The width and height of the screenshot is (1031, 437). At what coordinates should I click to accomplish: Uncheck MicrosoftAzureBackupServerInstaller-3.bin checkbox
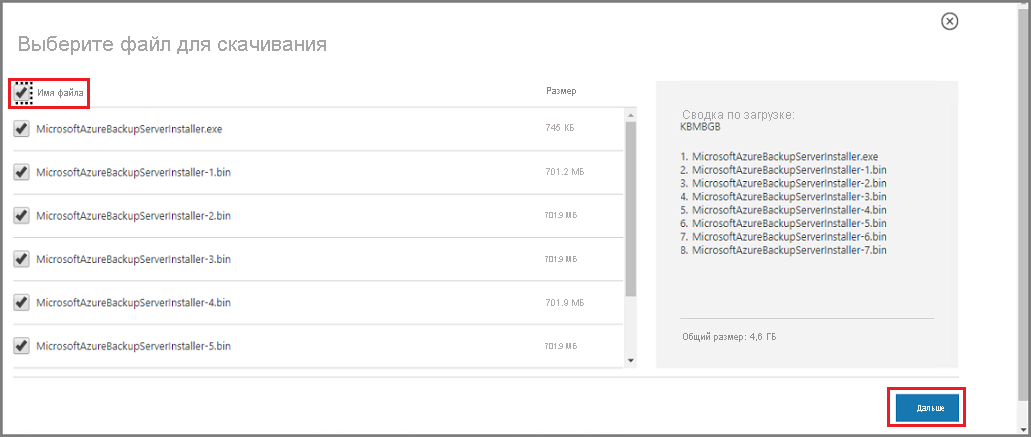[22, 259]
